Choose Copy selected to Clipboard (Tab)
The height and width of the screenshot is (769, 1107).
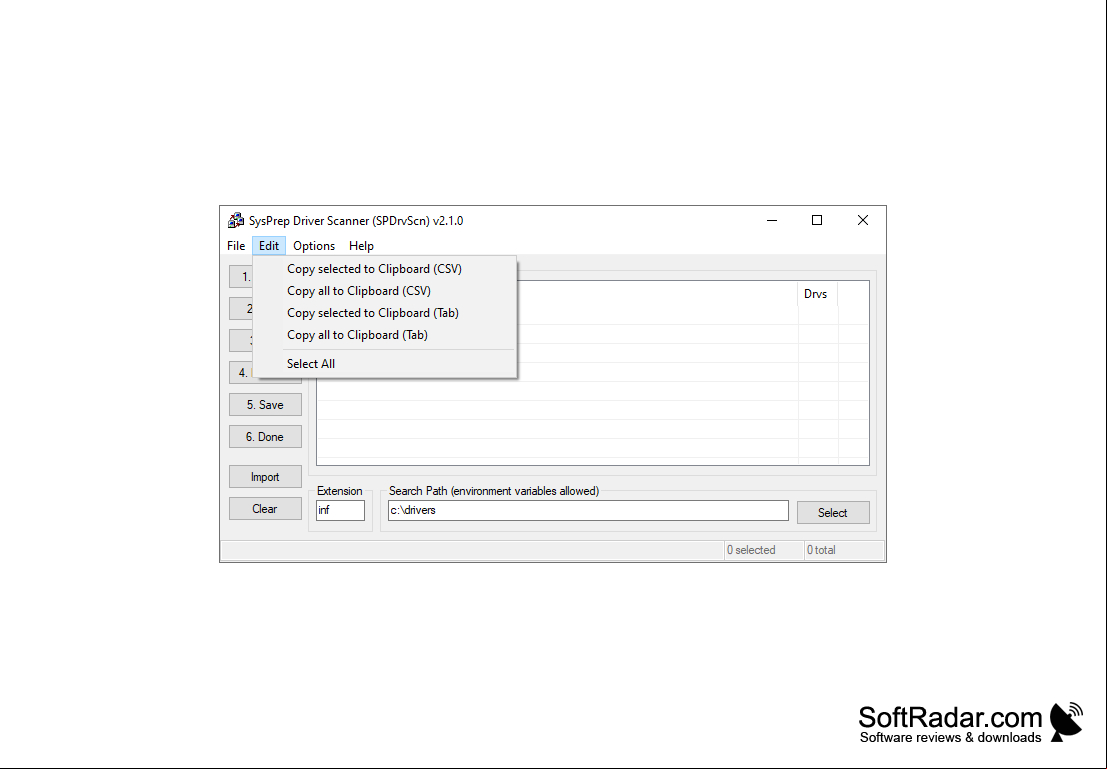385,313
